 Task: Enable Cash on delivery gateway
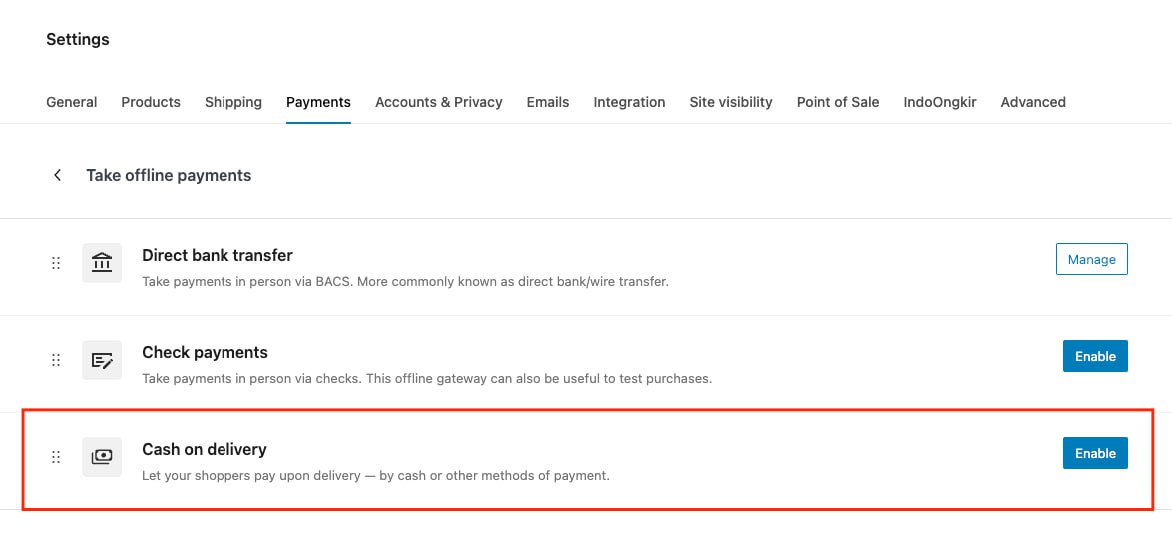click(1095, 453)
